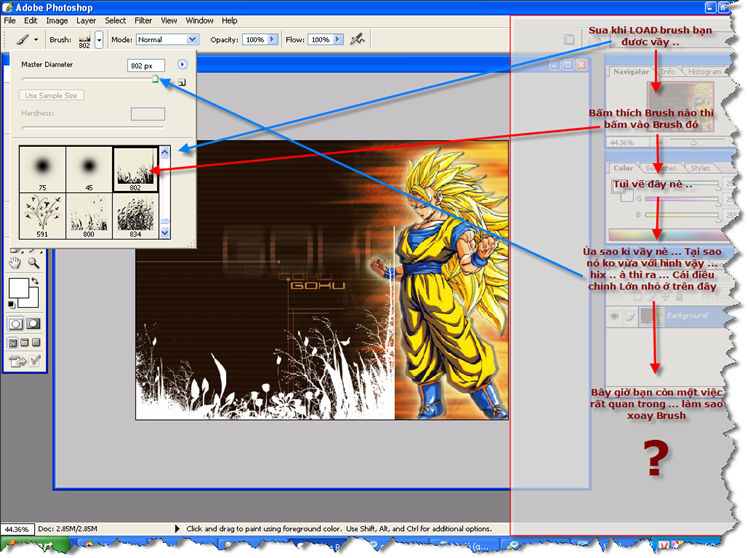This screenshot has width=747, height=558.
Task: Select the Hand tool
Action: 15,263
